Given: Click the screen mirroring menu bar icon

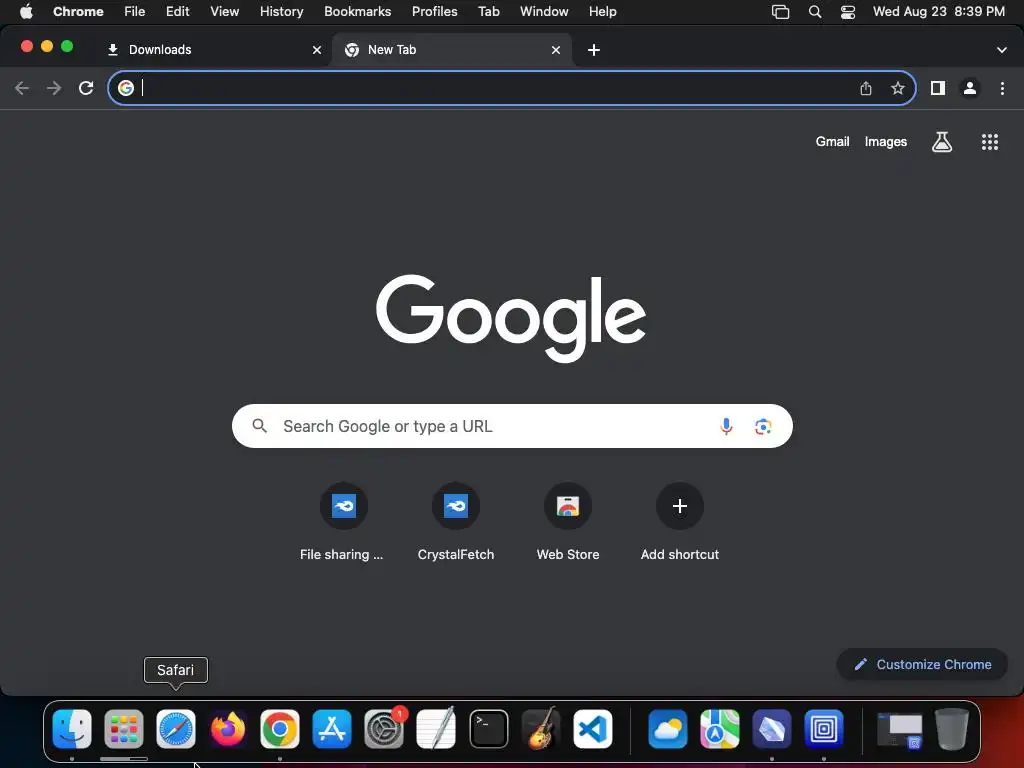Looking at the screenshot, I should coord(780,11).
